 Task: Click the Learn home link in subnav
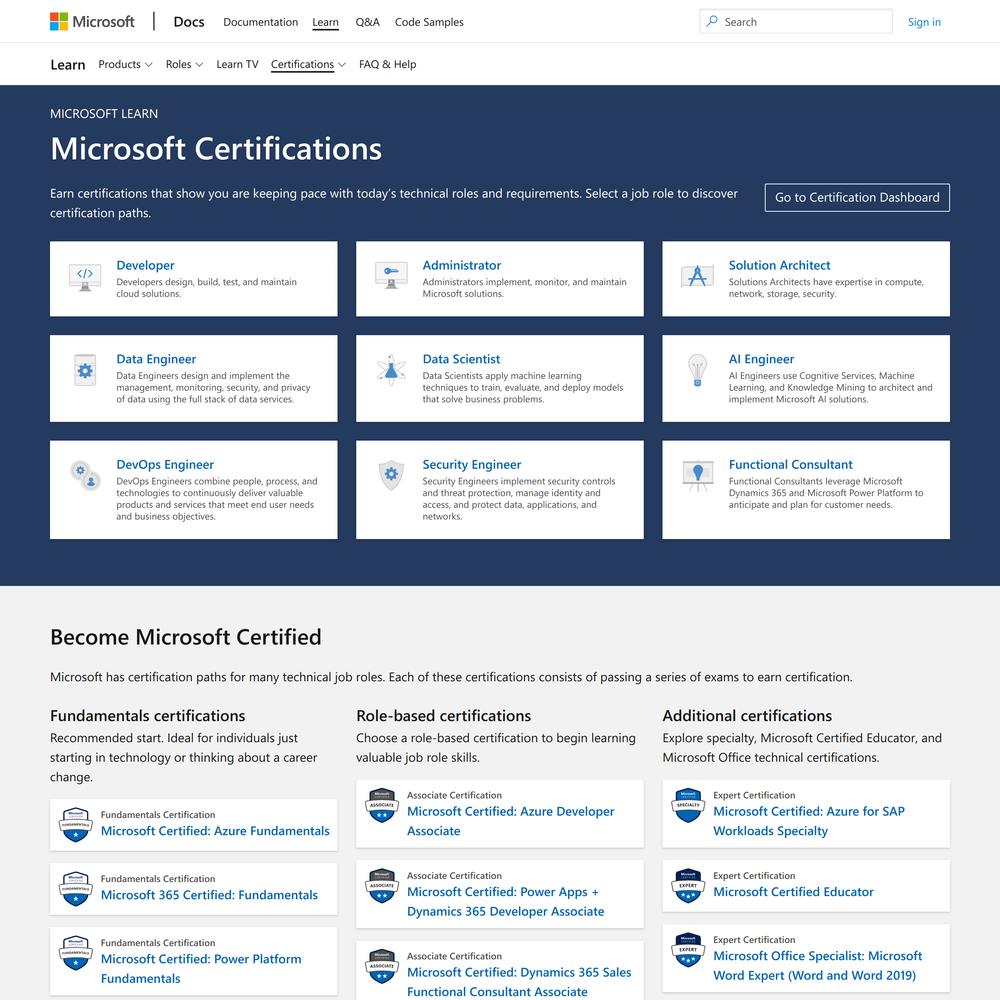[x=68, y=64]
